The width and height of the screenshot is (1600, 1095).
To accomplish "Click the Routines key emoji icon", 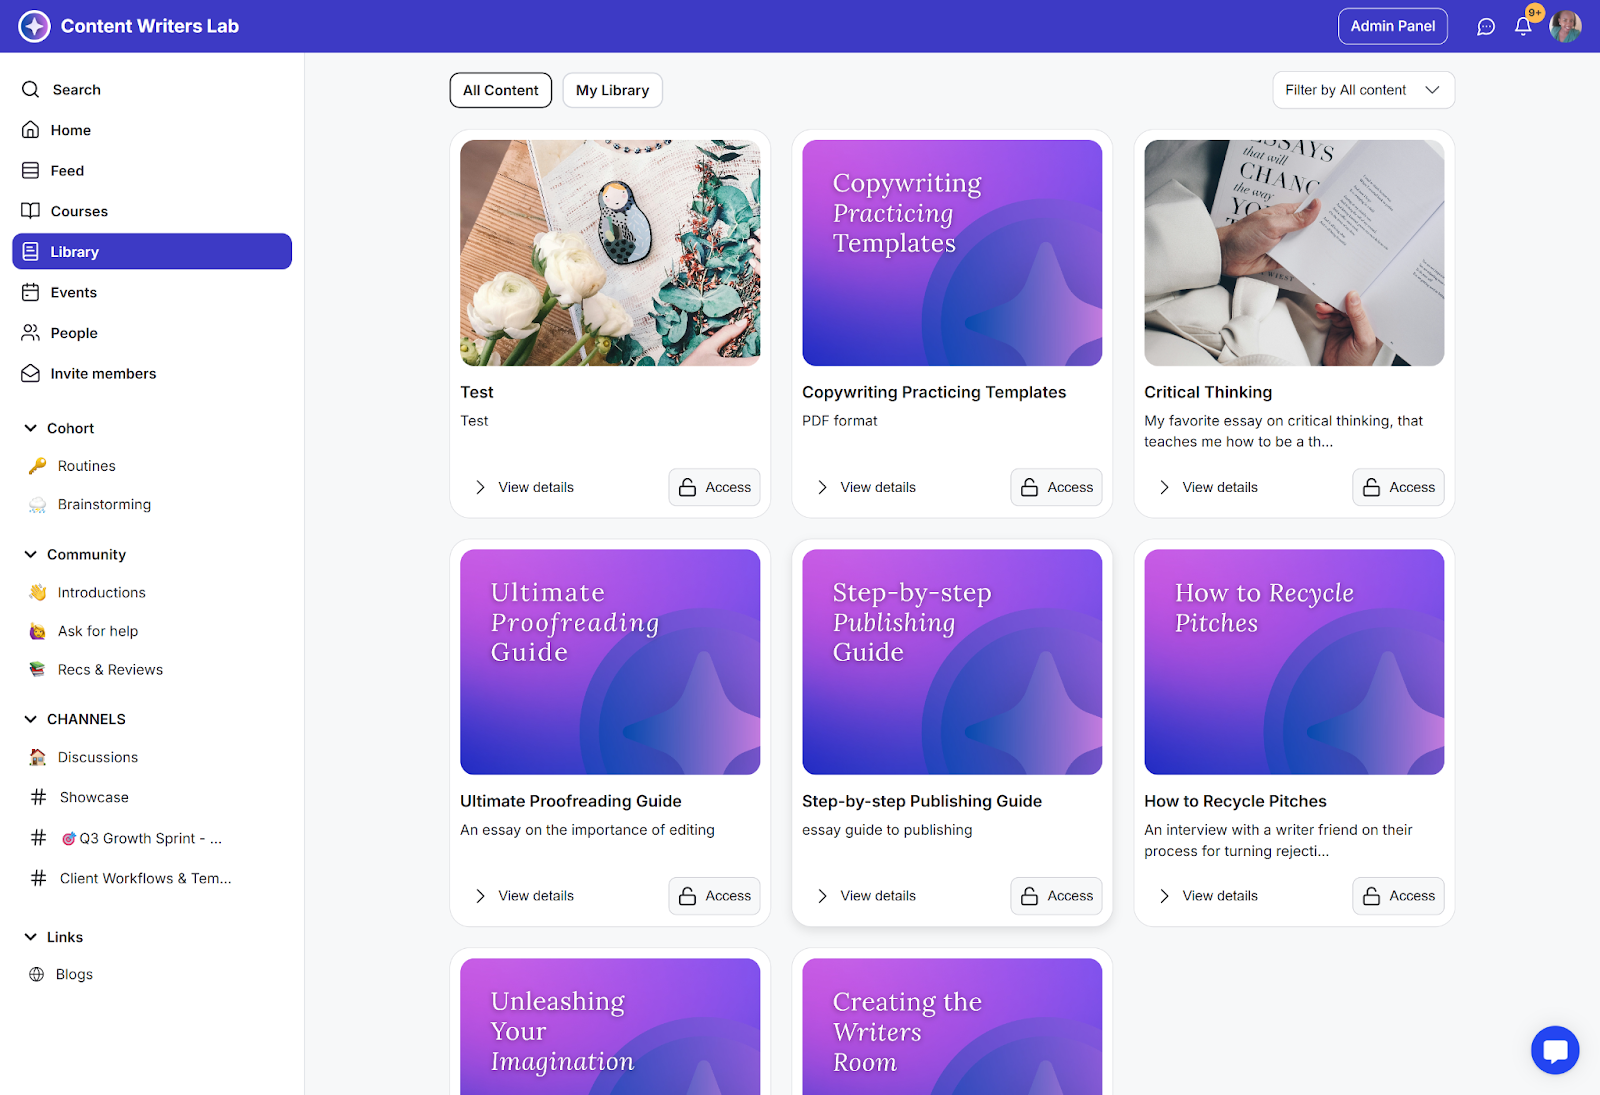I will tap(37, 466).
